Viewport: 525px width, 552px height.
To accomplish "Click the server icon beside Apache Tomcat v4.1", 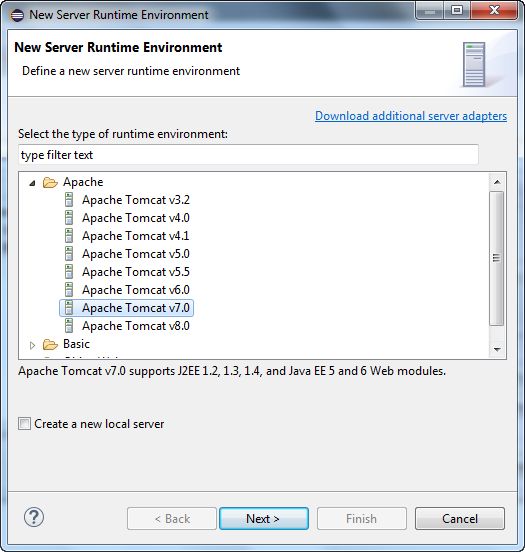I will pos(69,236).
